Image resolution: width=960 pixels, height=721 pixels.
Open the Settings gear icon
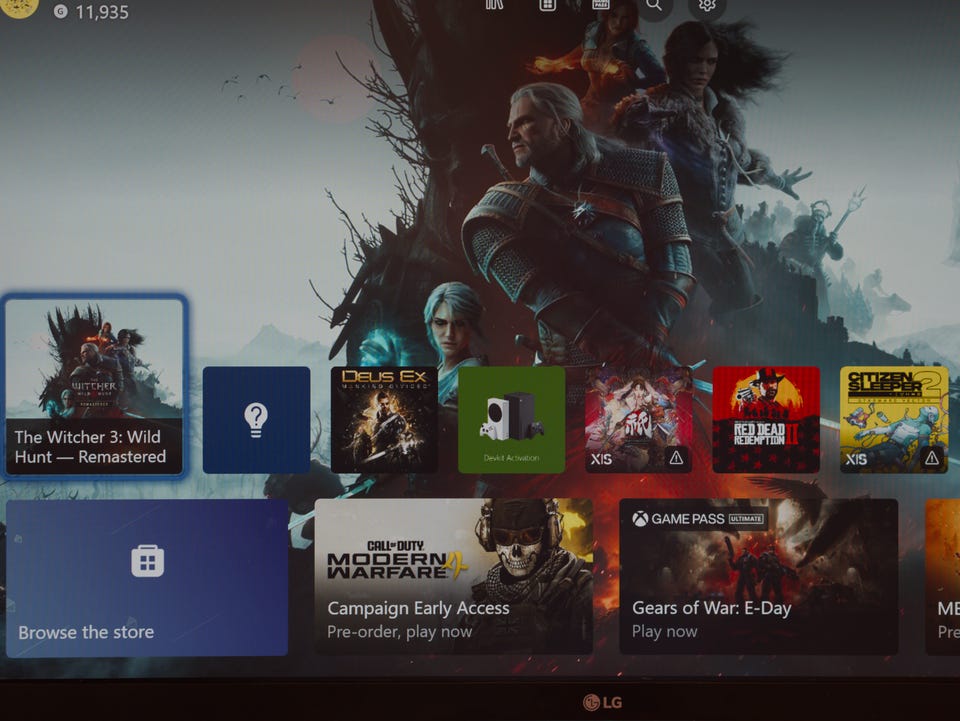tap(707, 6)
